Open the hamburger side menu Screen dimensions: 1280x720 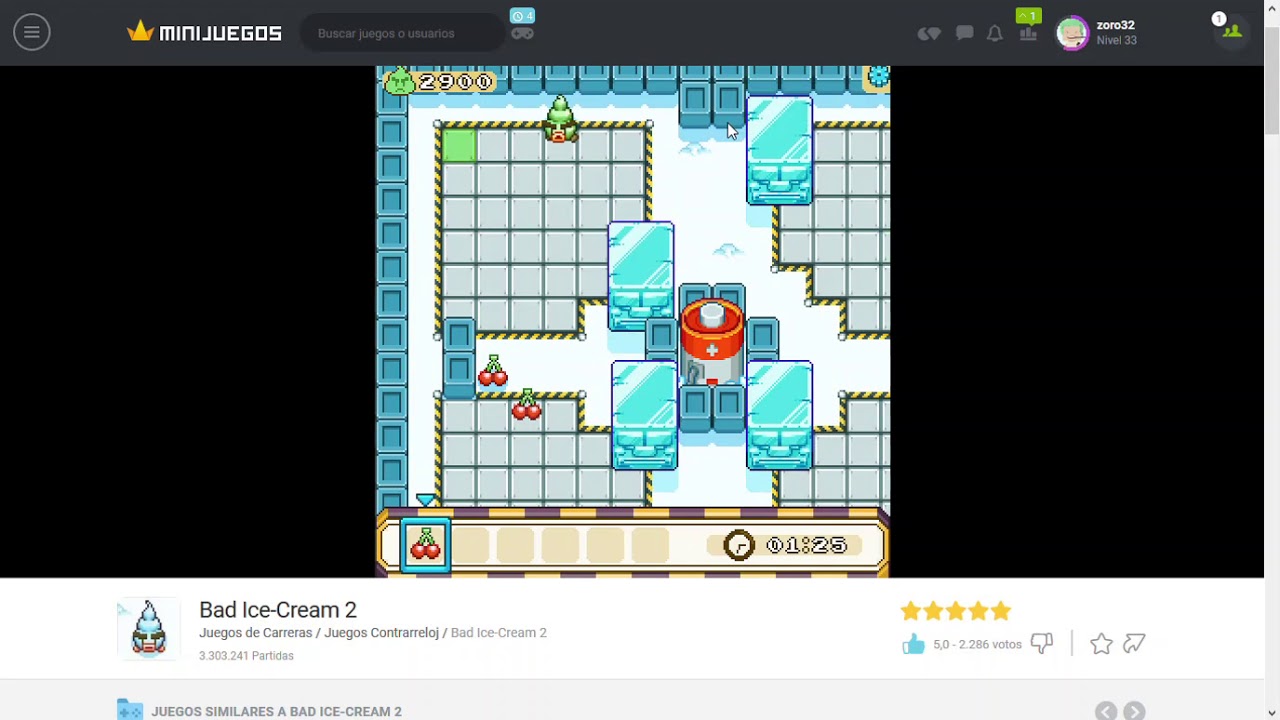pyautogui.click(x=31, y=33)
